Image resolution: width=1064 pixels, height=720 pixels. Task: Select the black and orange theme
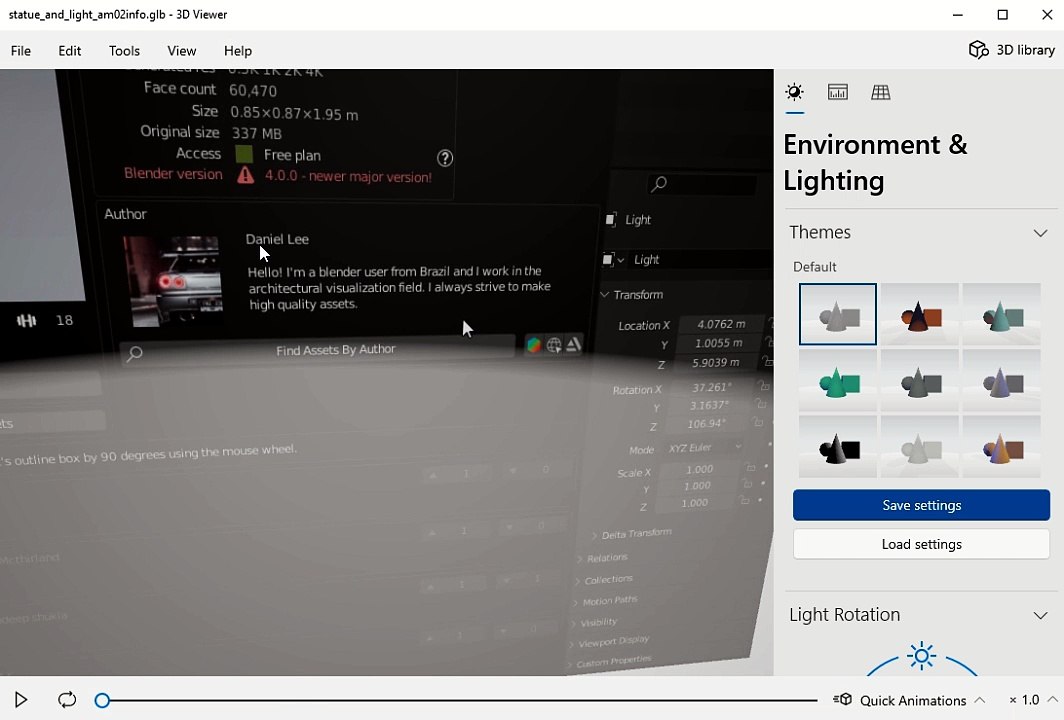[919, 314]
